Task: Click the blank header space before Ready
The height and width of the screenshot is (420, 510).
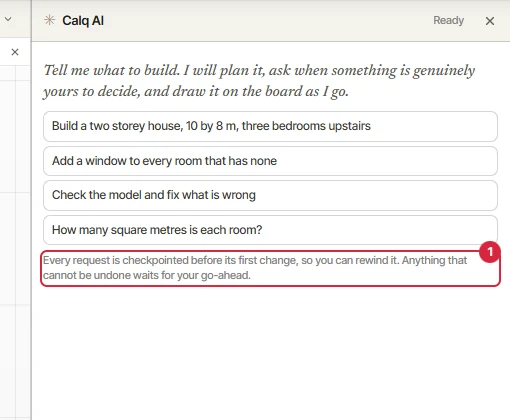Action: tap(267, 21)
